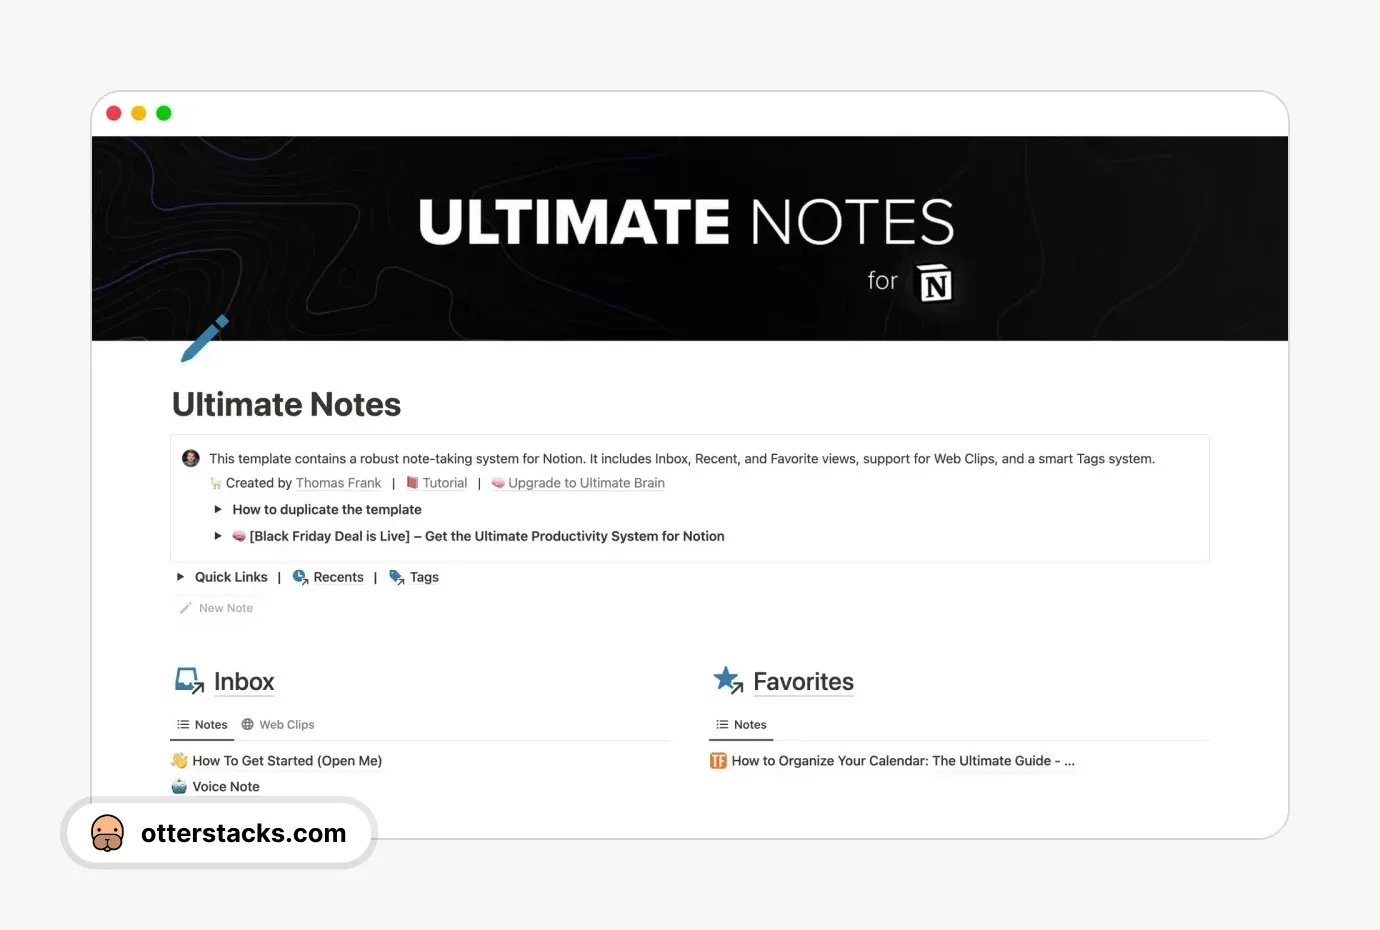Click the Notion logo in the banner
Viewport: 1380px width, 930px height.
pyautogui.click(x=935, y=284)
